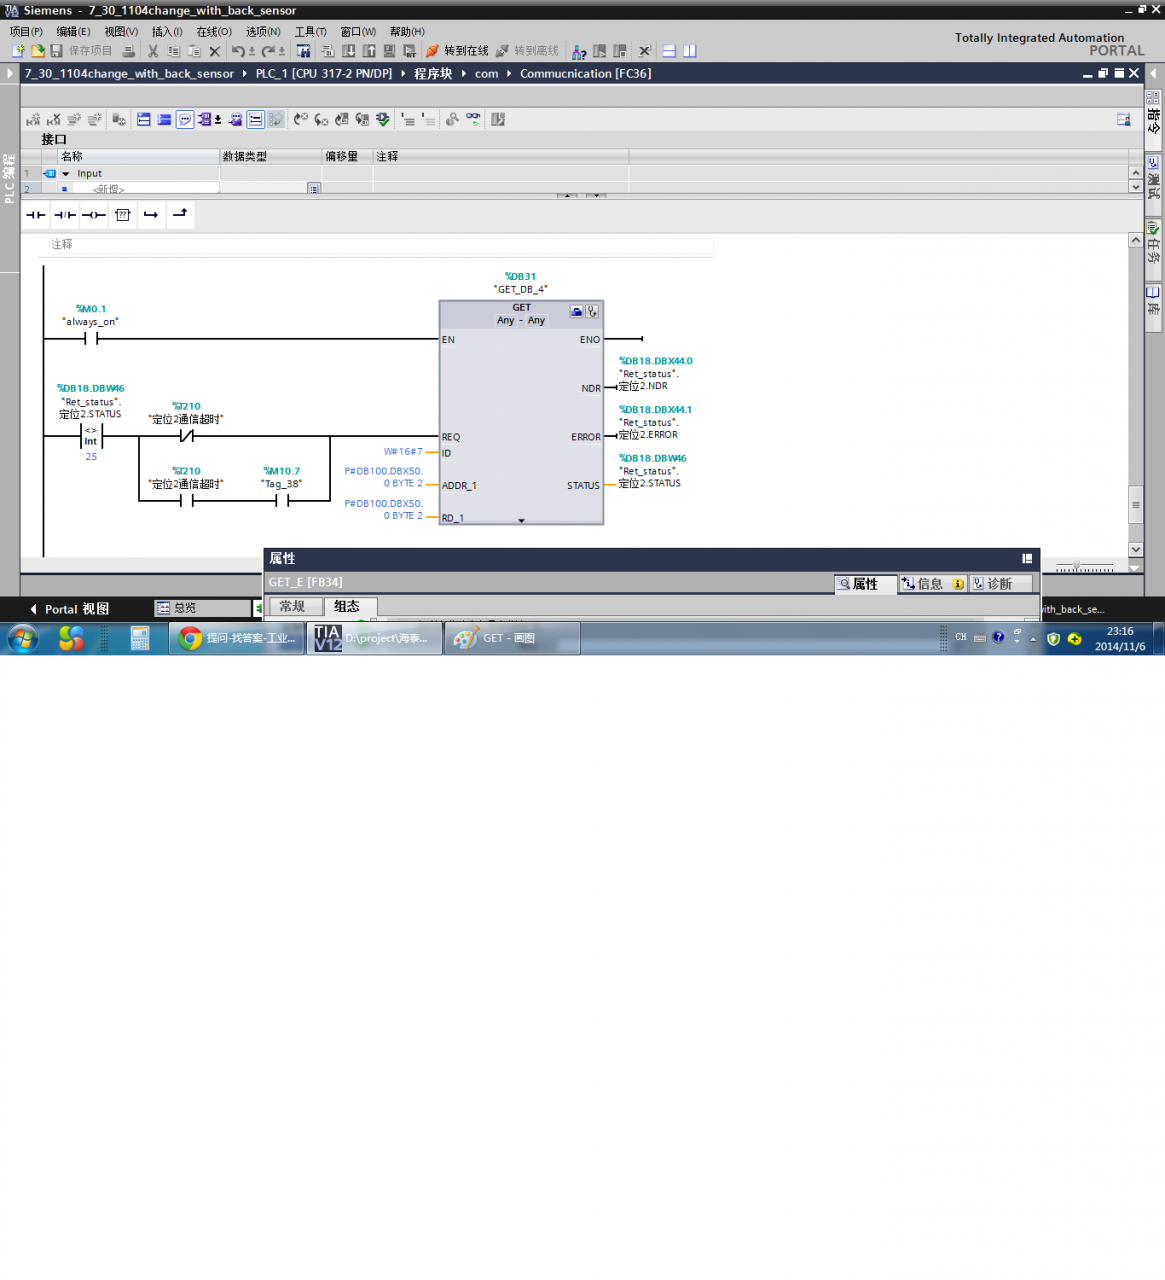This screenshot has height=1280, width=1165.
Task: Switch to 组态 tab in properties
Action: click(x=348, y=607)
